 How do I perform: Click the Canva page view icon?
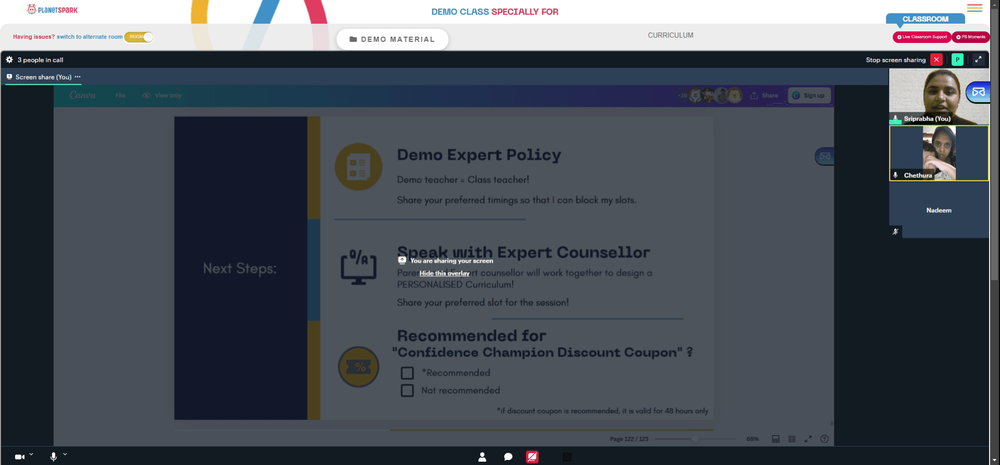pyautogui.click(x=776, y=439)
